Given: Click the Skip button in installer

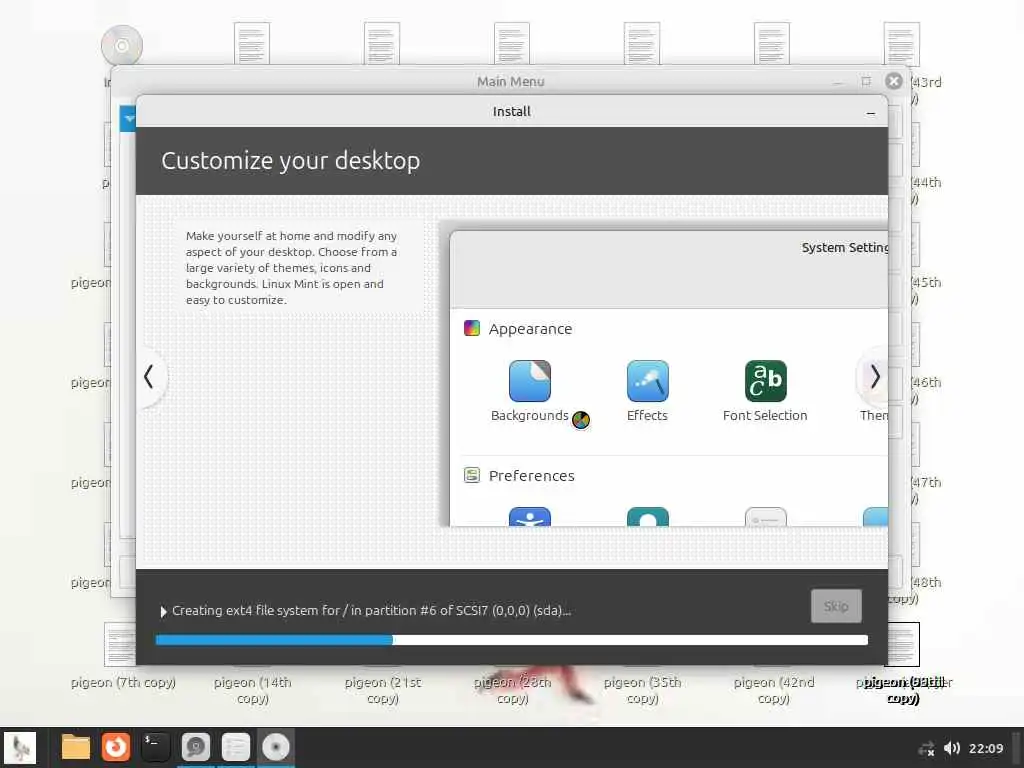Looking at the screenshot, I should (836, 606).
